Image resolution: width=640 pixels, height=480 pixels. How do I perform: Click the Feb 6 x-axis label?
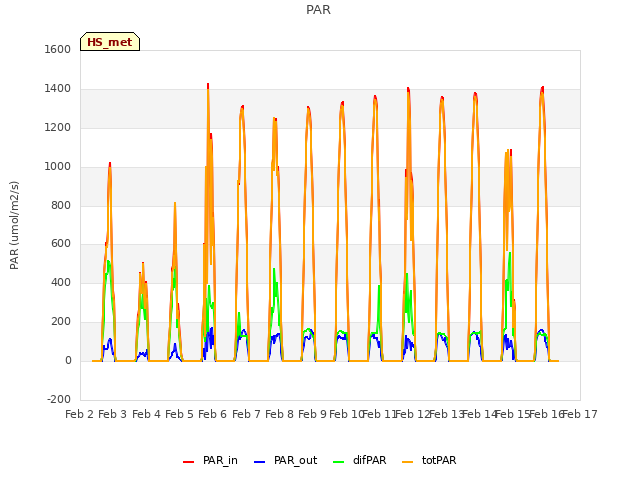coord(212,414)
